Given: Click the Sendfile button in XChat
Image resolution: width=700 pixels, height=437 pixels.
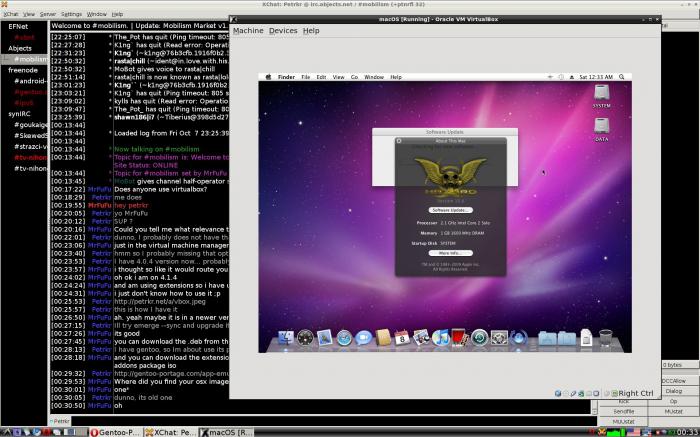Looking at the screenshot, I should tap(623, 412).
